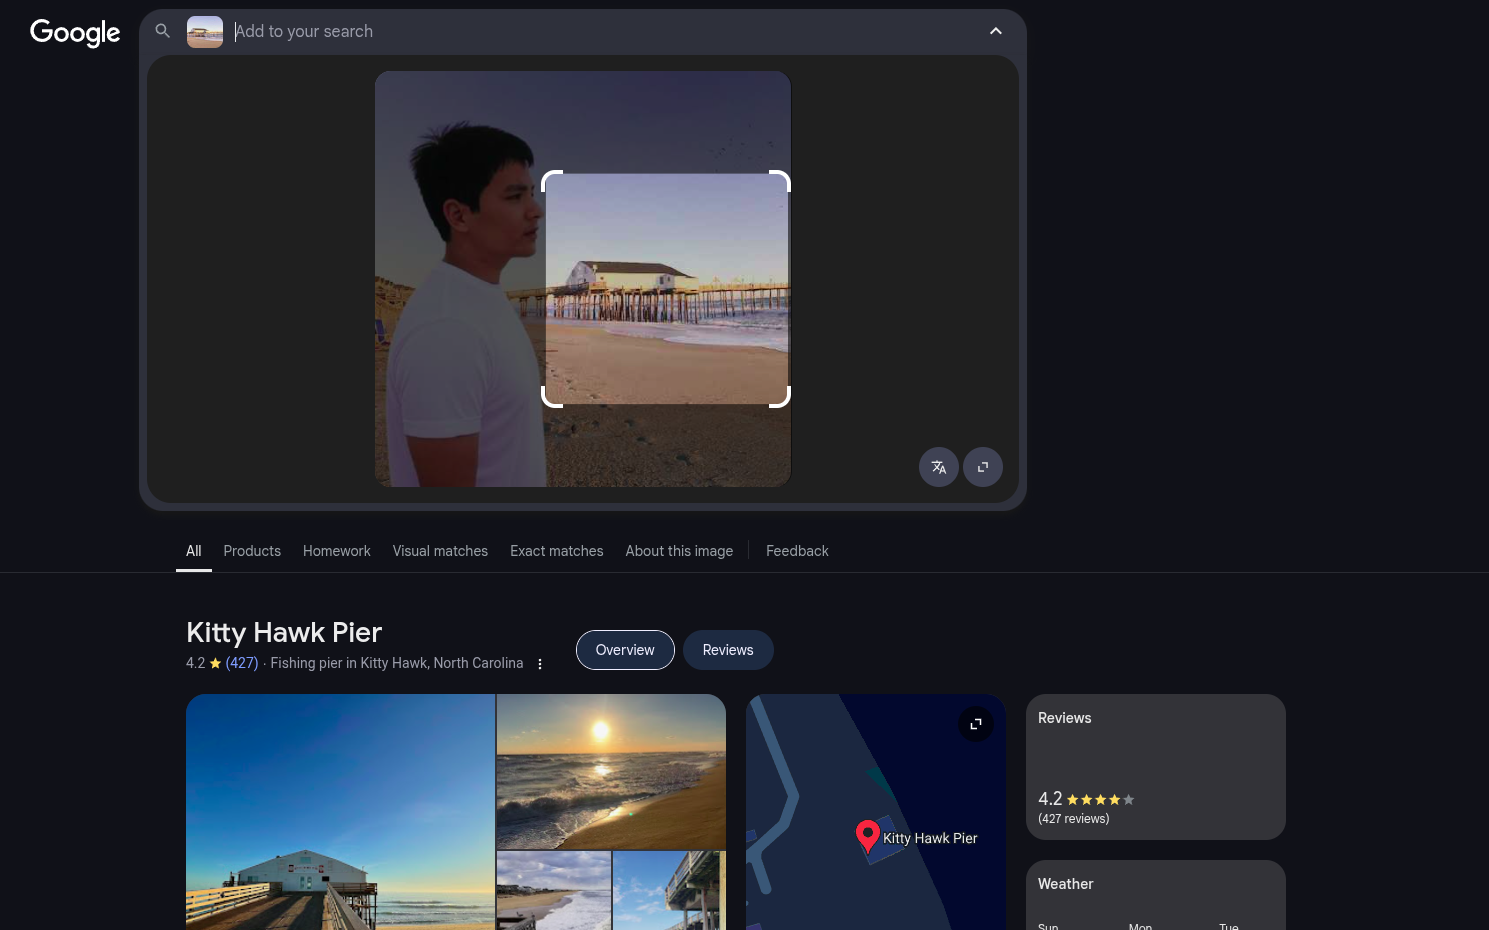Image resolution: width=1489 pixels, height=930 pixels.
Task: Select the Overview button
Action: (625, 650)
